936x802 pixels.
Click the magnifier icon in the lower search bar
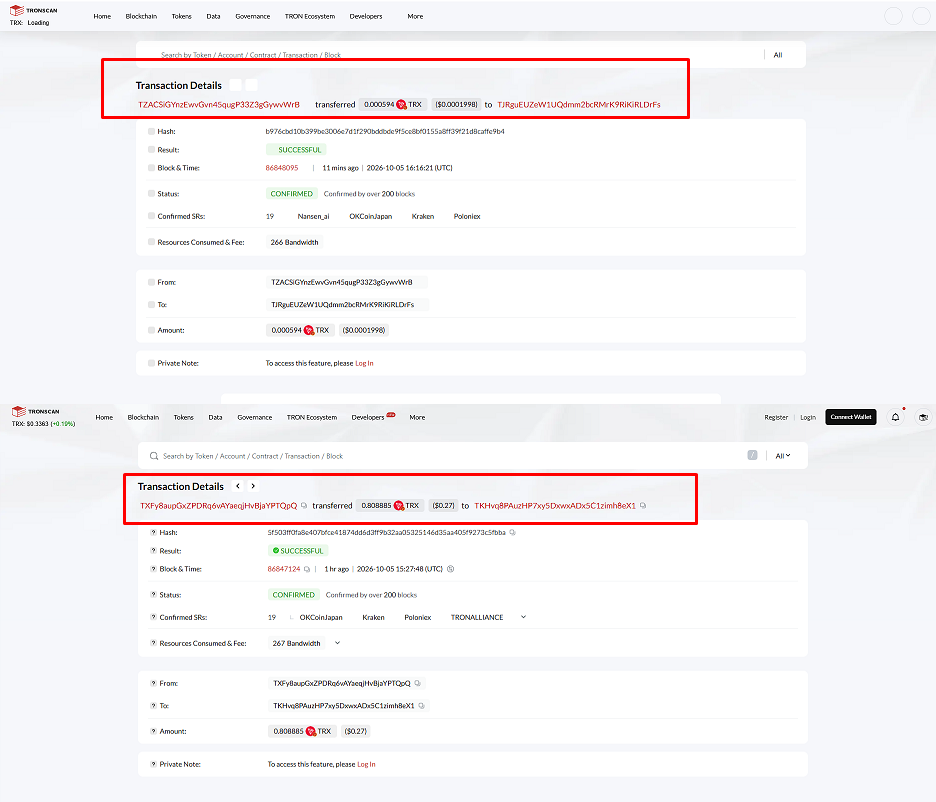coord(154,456)
